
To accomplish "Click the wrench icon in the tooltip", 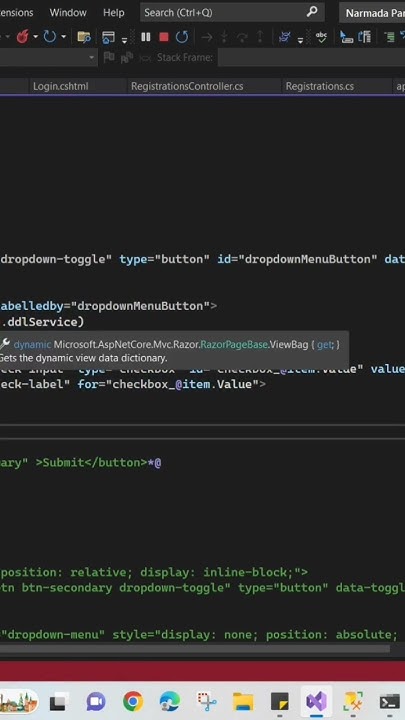I will (x=5, y=343).
